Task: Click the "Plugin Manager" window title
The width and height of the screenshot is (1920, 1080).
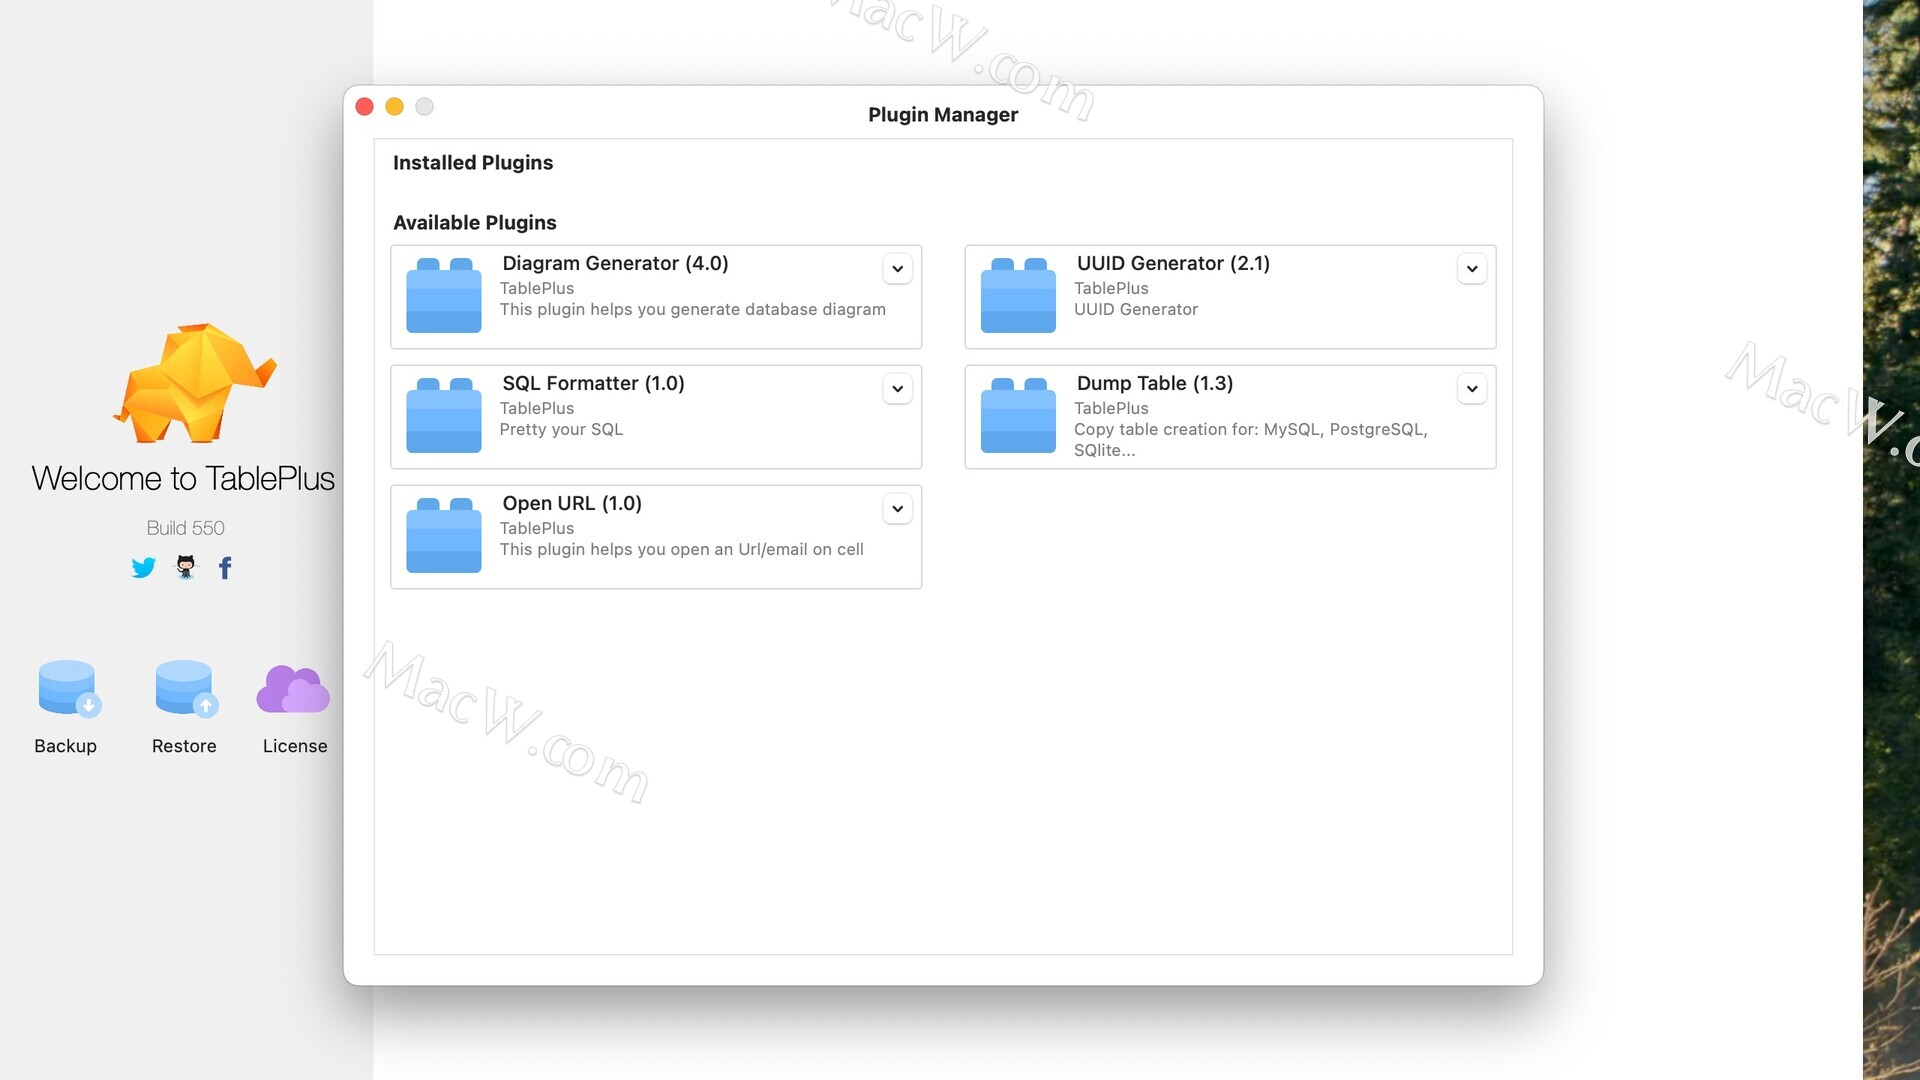Action: pyautogui.click(x=943, y=115)
